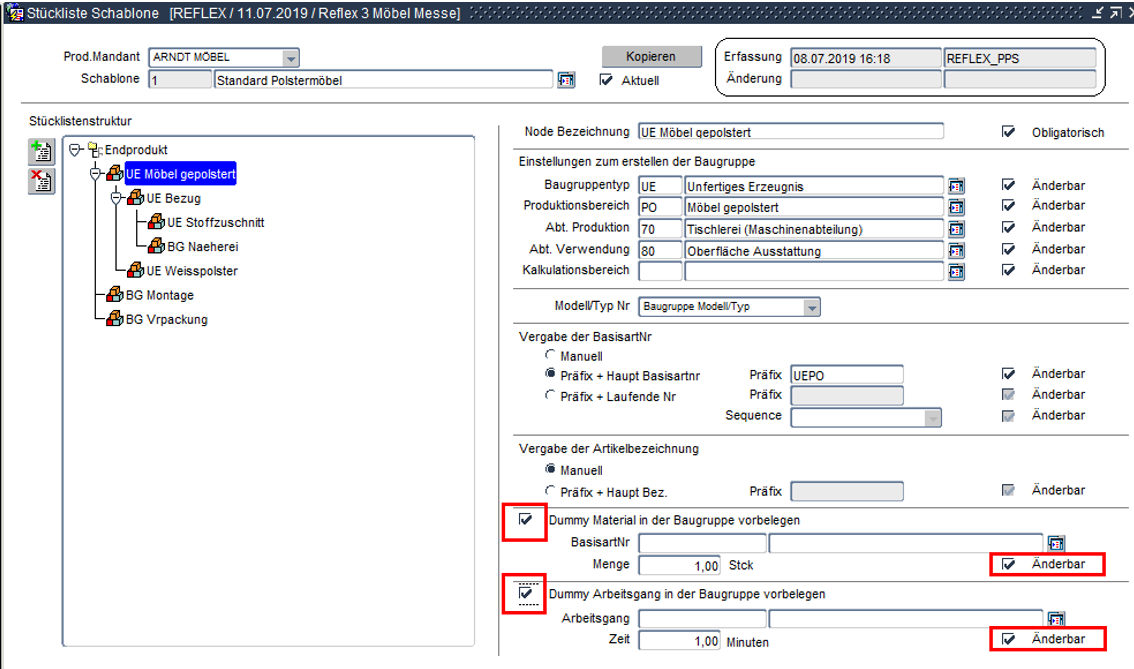Click the Node Bezeichnung input field
Image resolution: width=1134 pixels, height=669 pixels.
click(x=790, y=132)
